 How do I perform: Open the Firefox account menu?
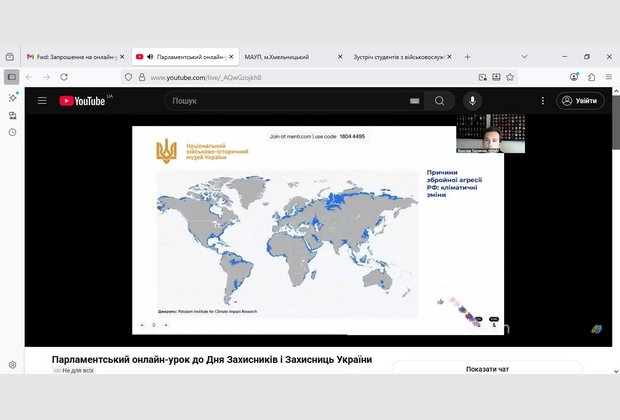coord(574,77)
